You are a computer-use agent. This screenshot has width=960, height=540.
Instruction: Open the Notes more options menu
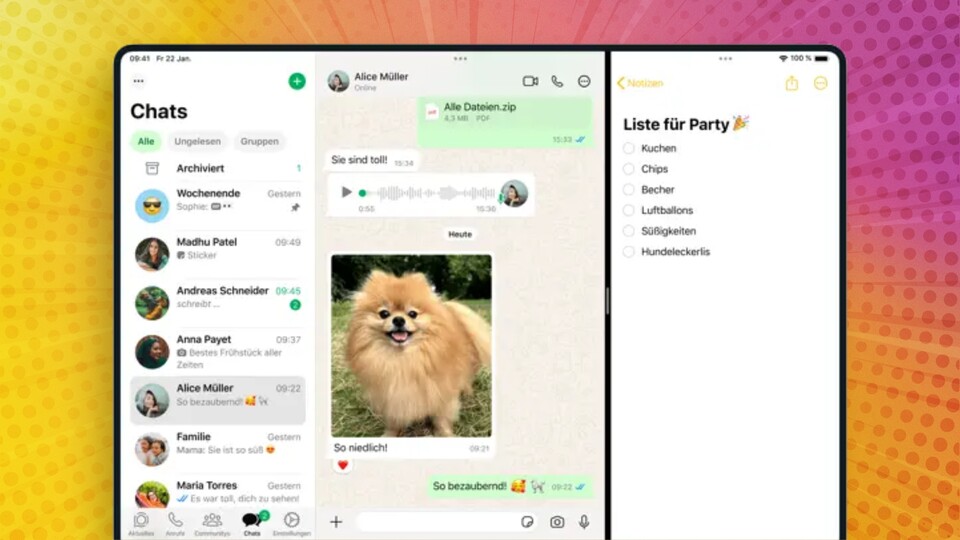tap(820, 84)
